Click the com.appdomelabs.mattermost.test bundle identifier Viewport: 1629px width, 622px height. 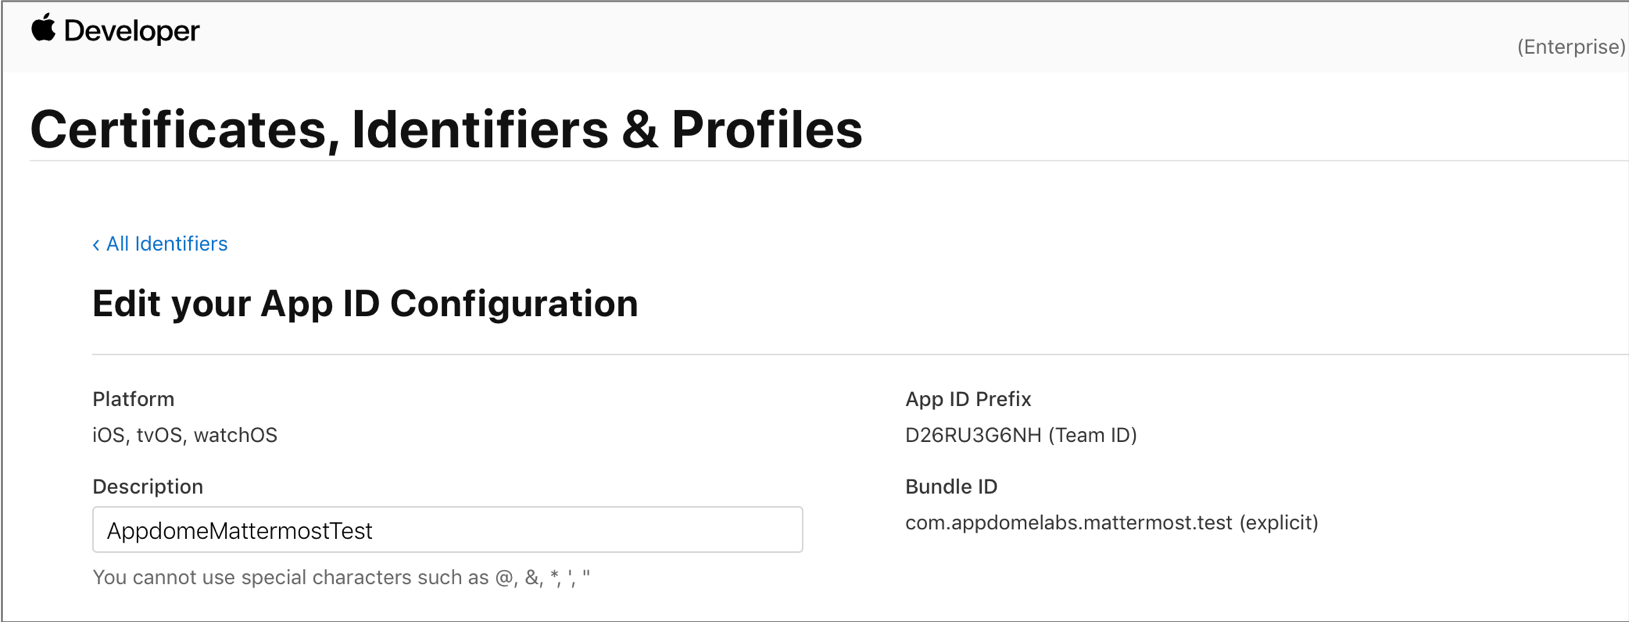tap(1068, 523)
